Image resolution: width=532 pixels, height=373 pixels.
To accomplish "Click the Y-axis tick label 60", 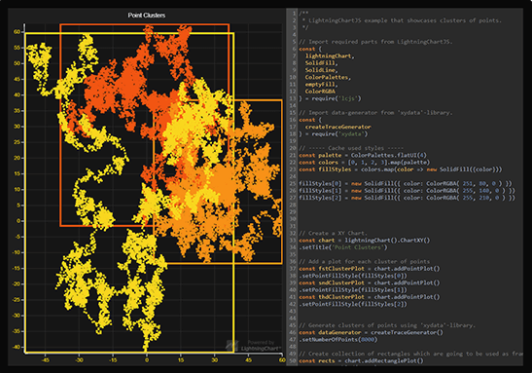I will click(17, 32).
